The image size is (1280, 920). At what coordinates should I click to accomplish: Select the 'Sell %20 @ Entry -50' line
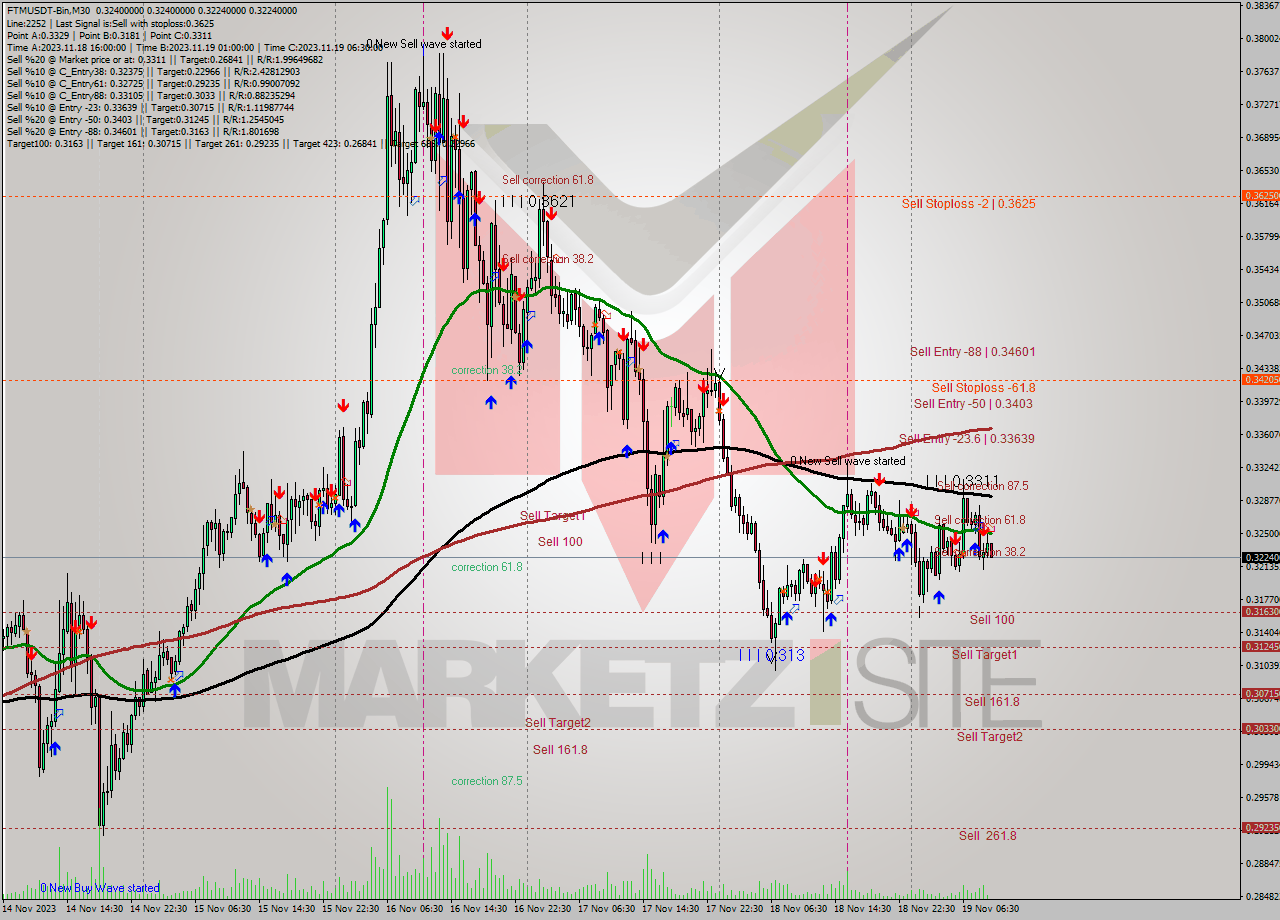click(x=145, y=119)
